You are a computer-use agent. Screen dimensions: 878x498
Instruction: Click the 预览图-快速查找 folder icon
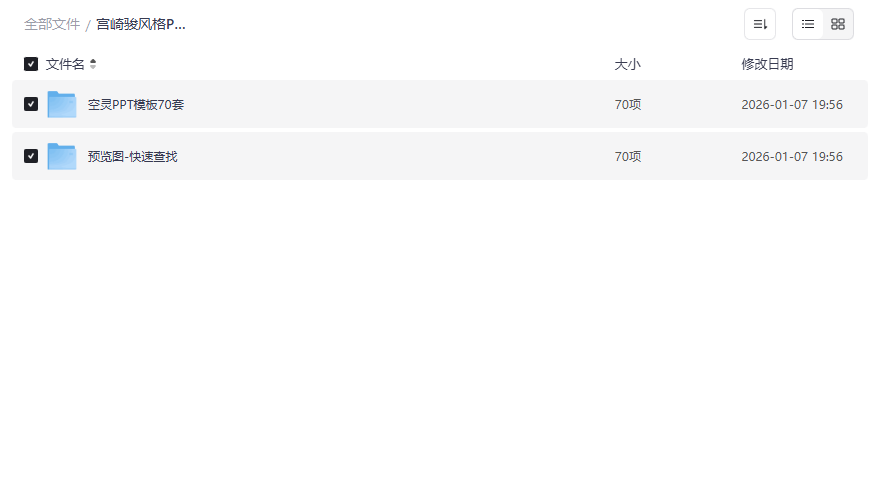(x=62, y=156)
